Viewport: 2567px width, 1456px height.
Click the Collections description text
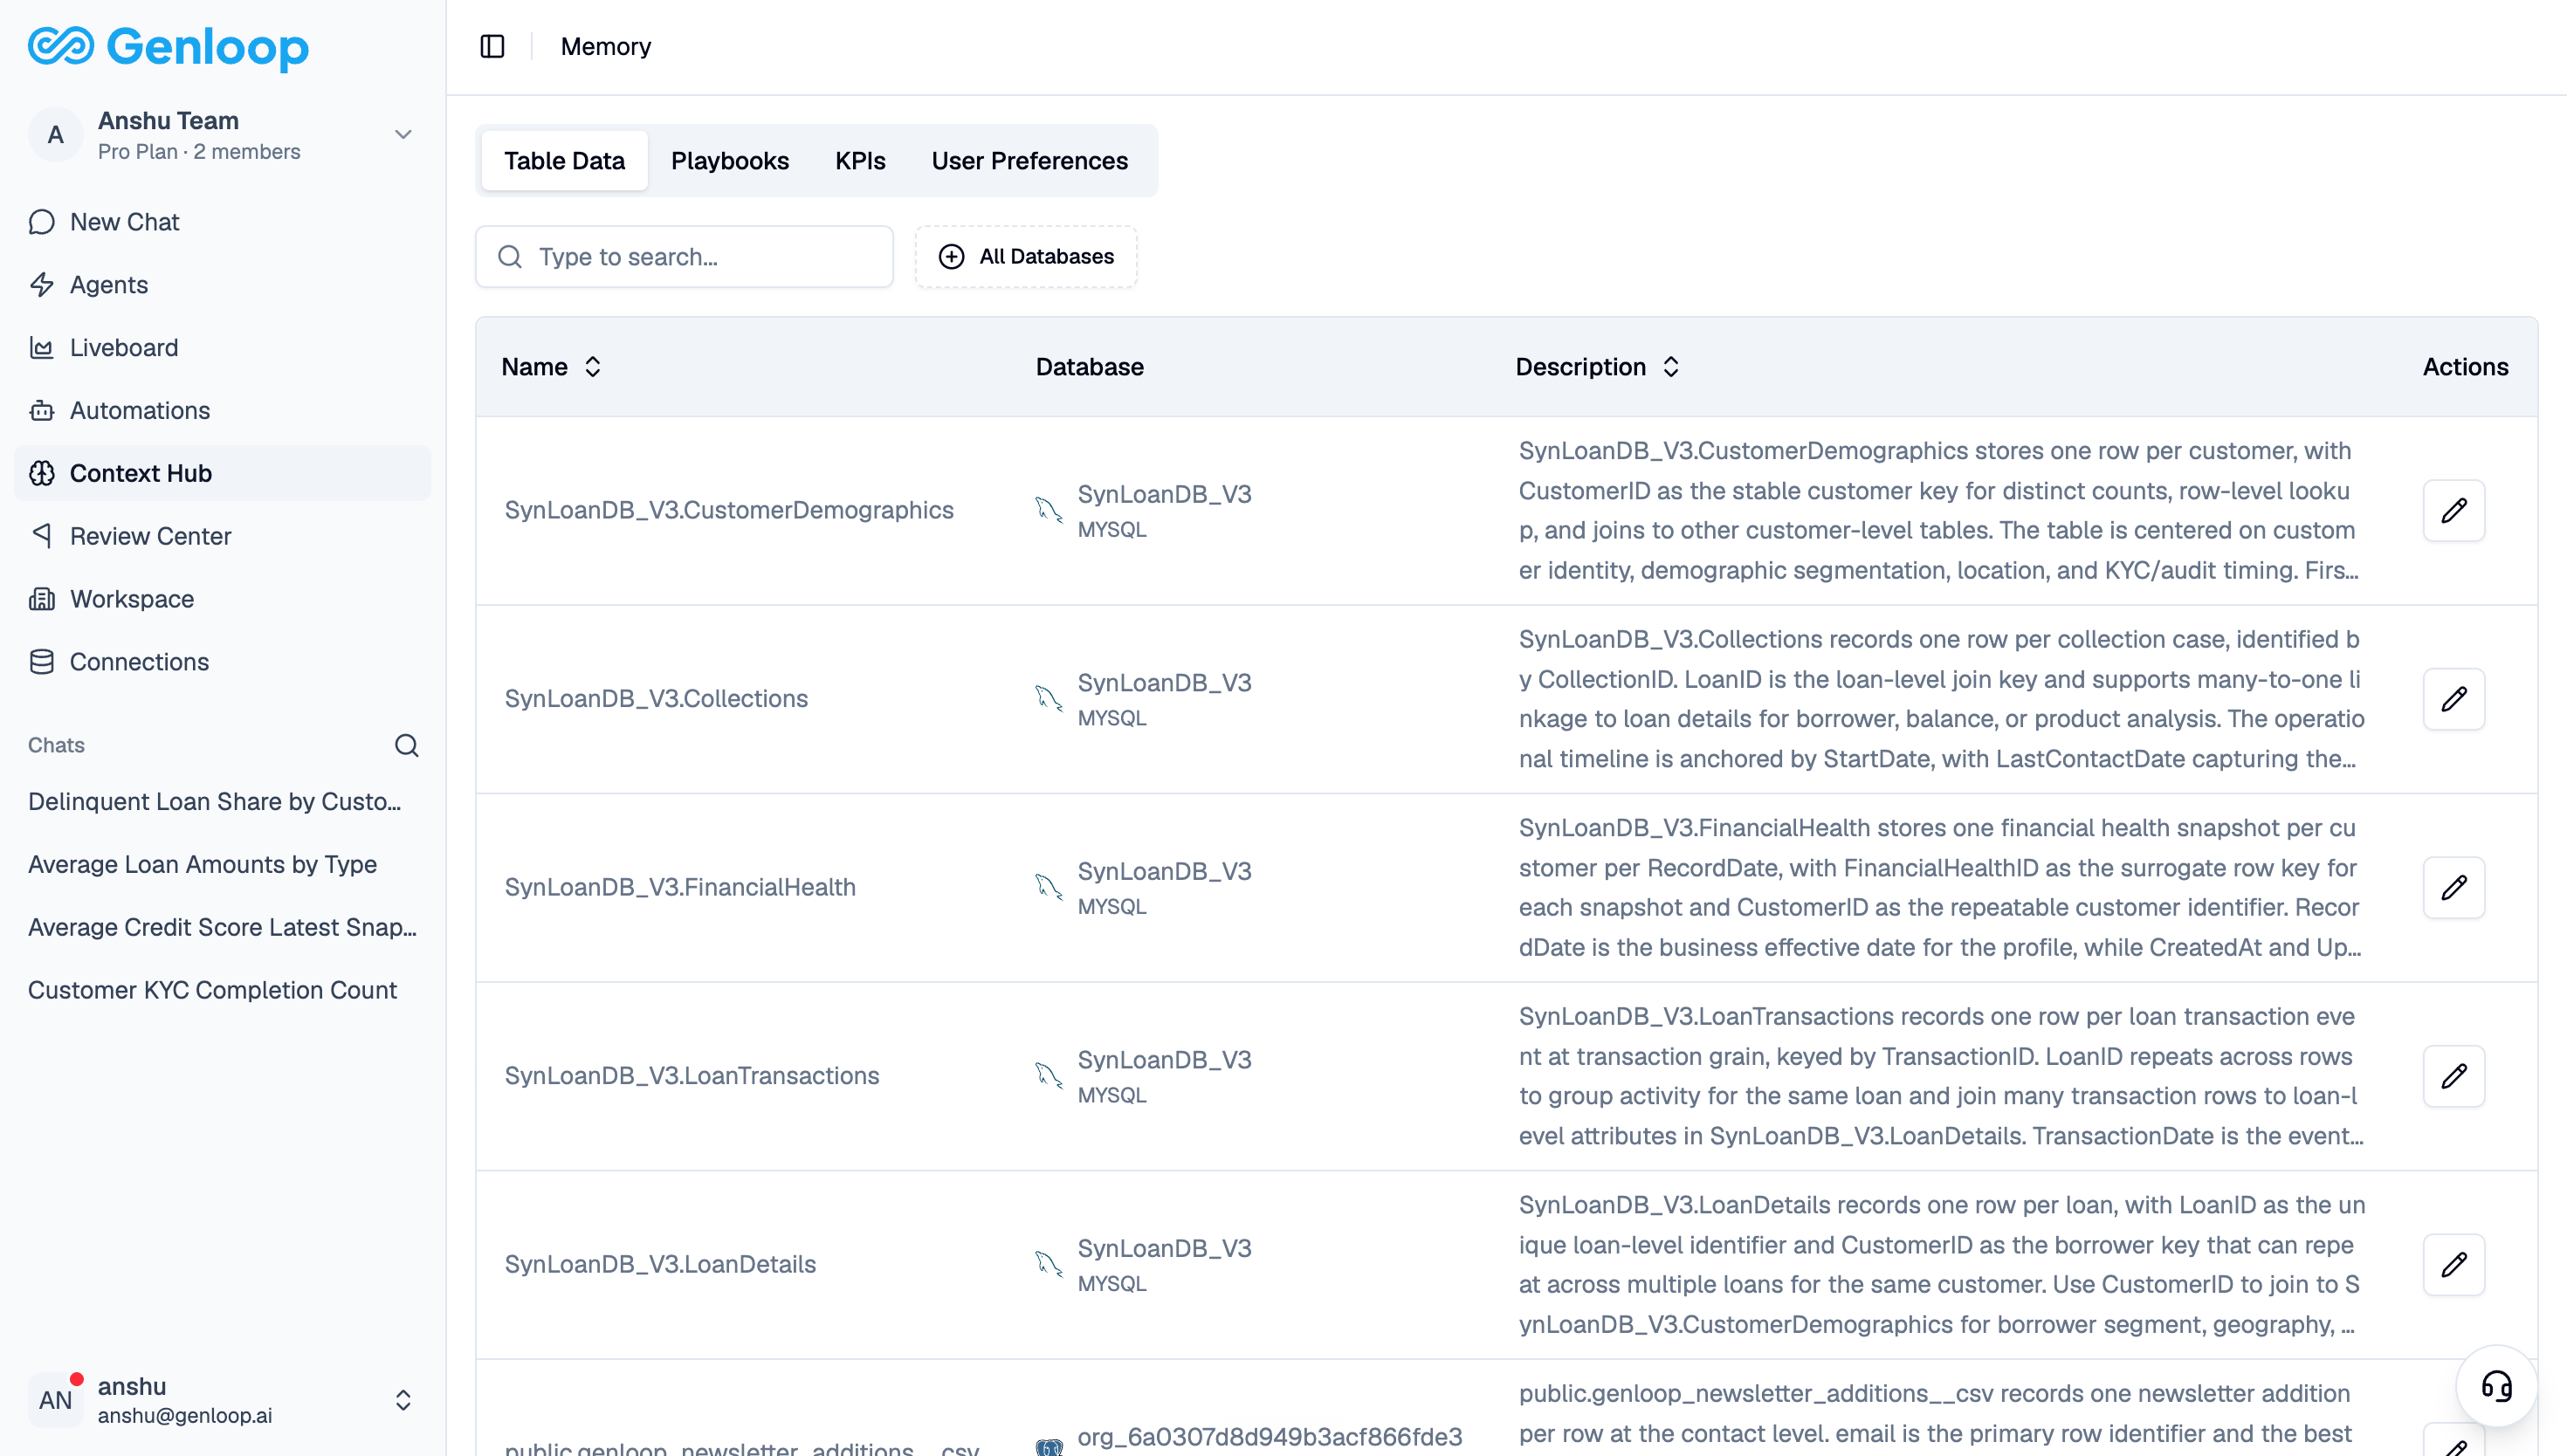[x=1940, y=699]
